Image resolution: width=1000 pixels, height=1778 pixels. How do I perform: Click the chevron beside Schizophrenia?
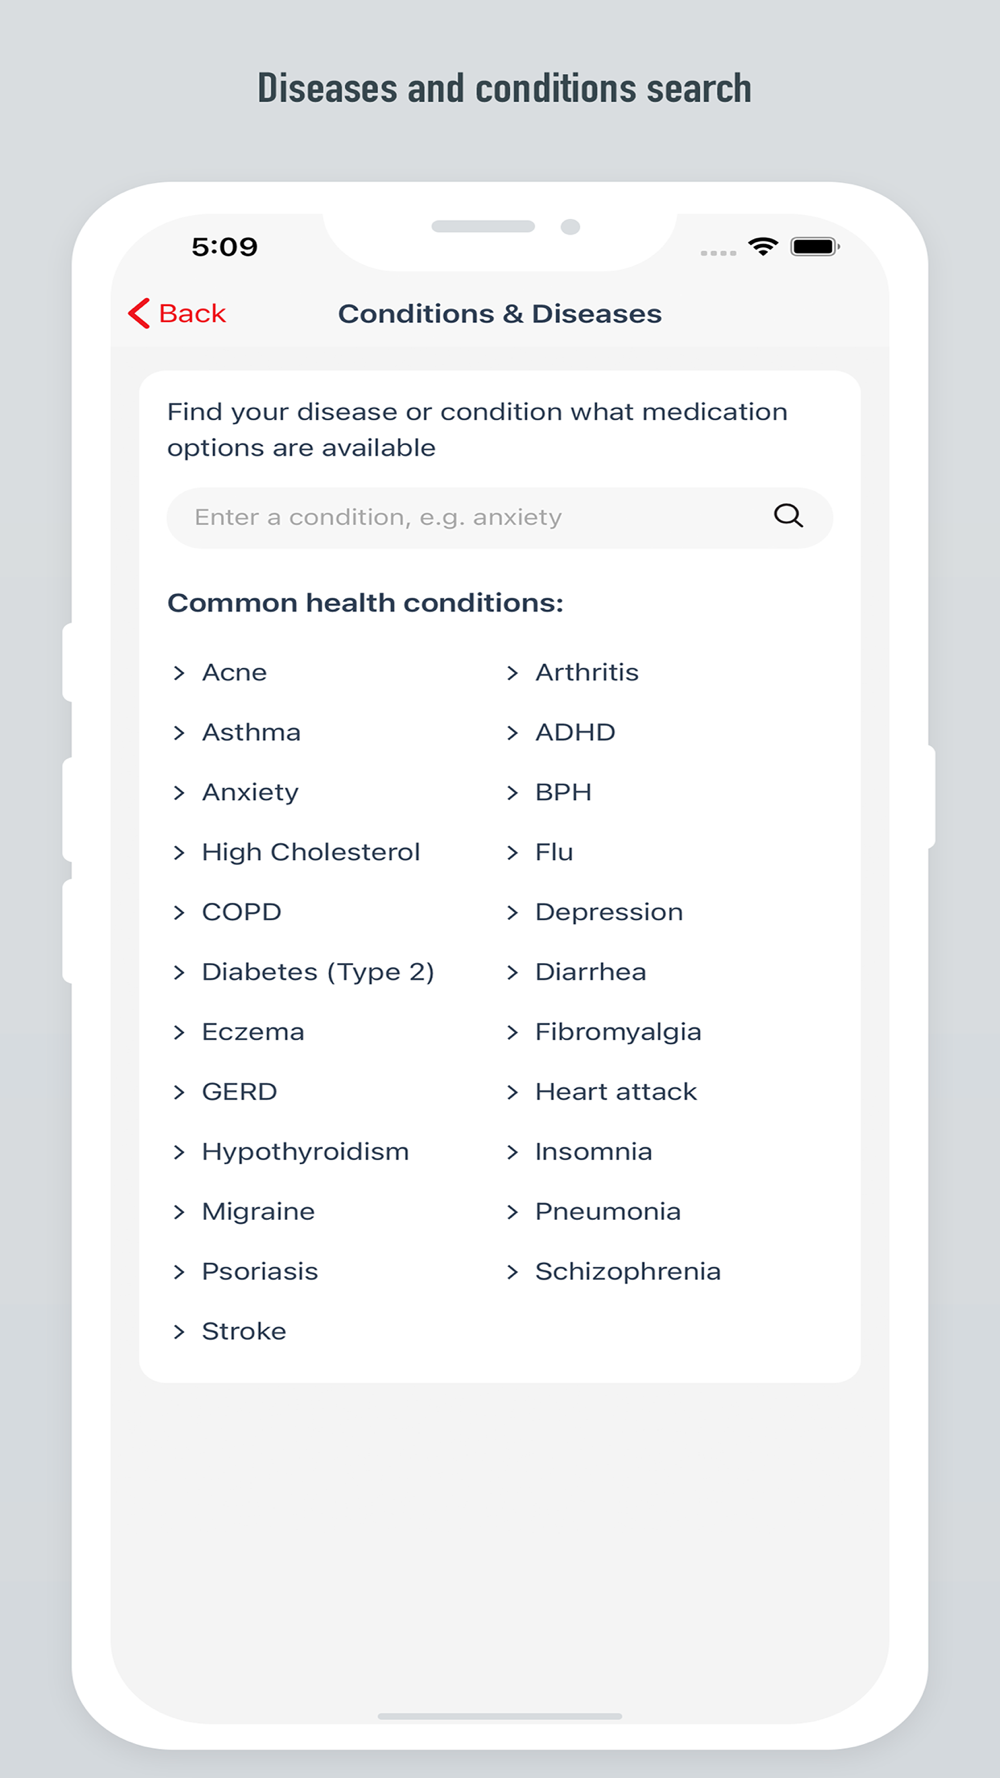tap(512, 1272)
